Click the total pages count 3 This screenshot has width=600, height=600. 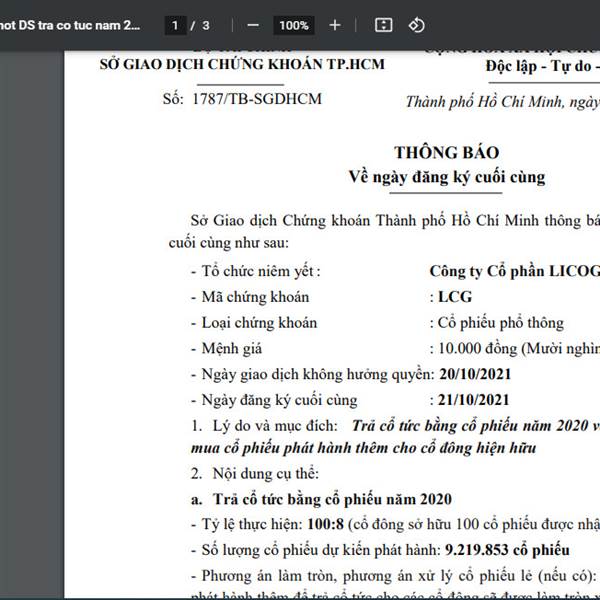(x=206, y=26)
